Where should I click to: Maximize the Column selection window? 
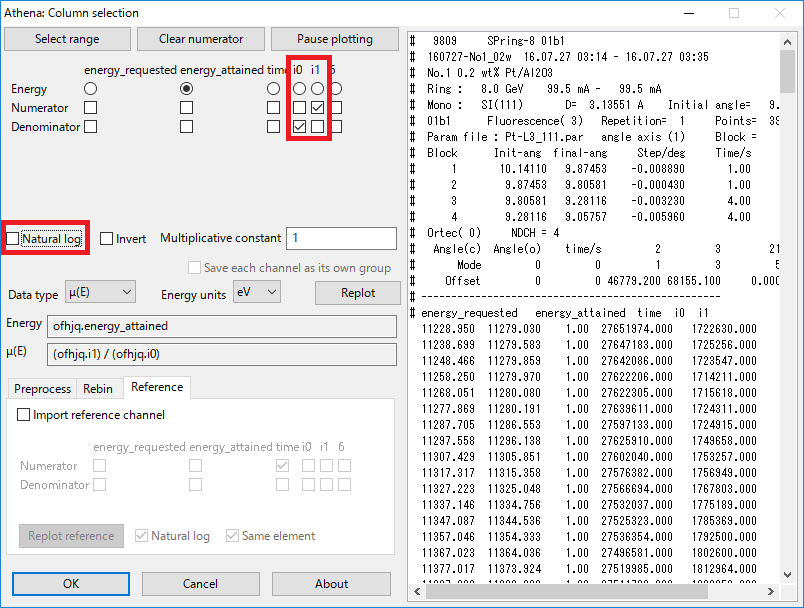tap(734, 13)
